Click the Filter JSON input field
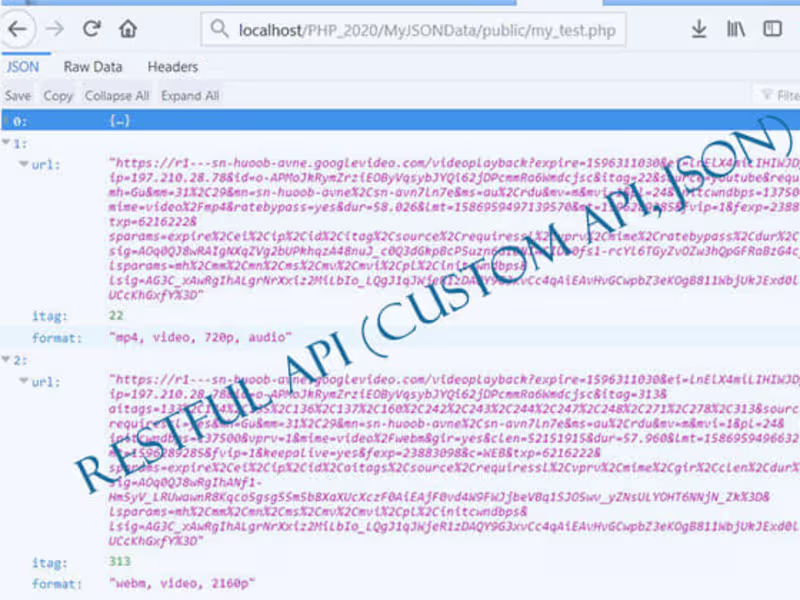 click(778, 95)
